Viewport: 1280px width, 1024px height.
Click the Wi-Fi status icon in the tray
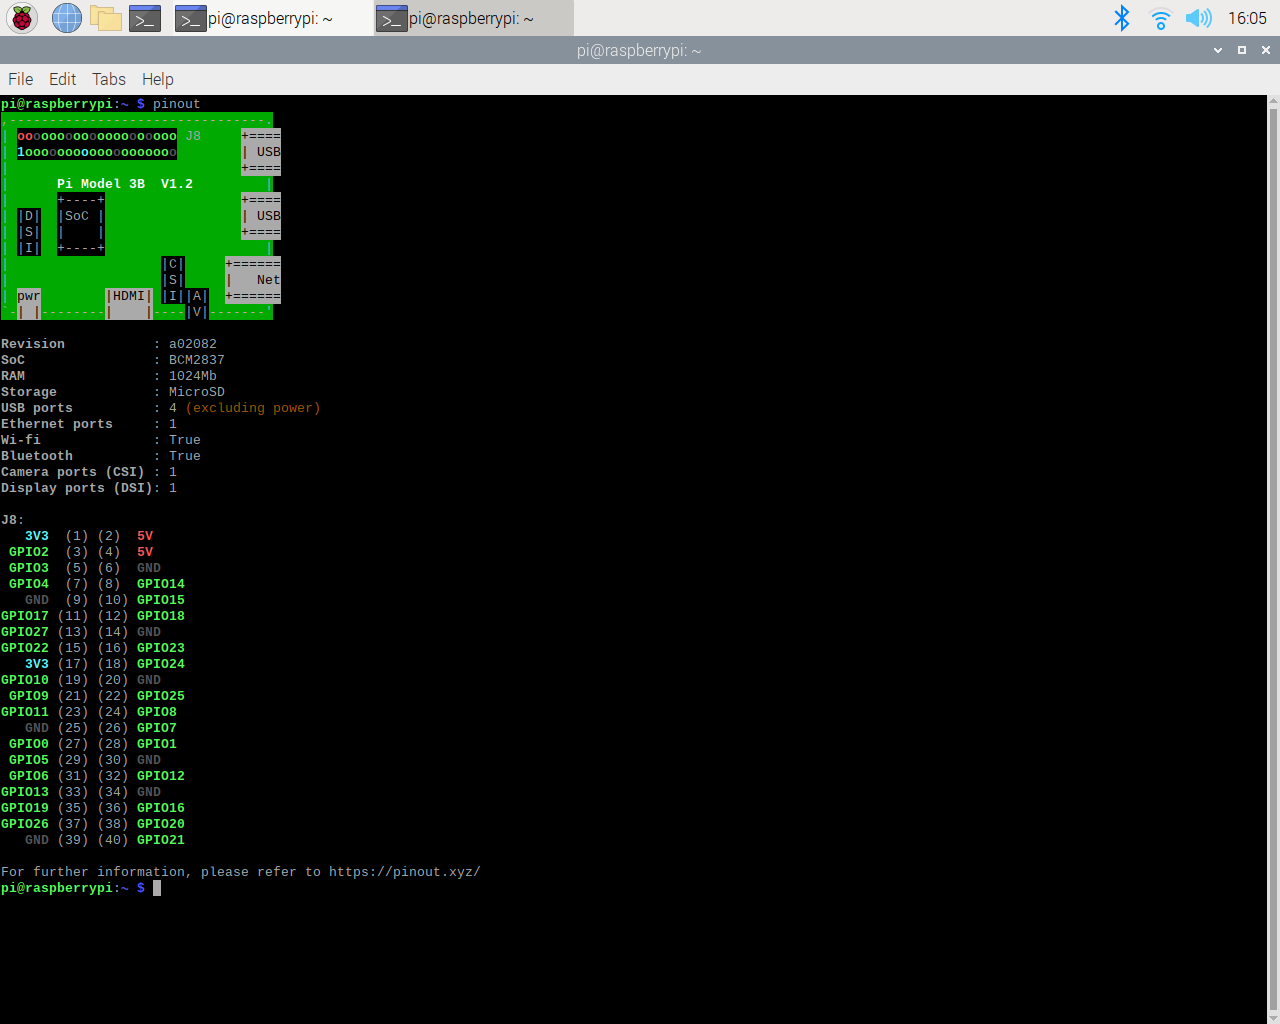click(1159, 16)
